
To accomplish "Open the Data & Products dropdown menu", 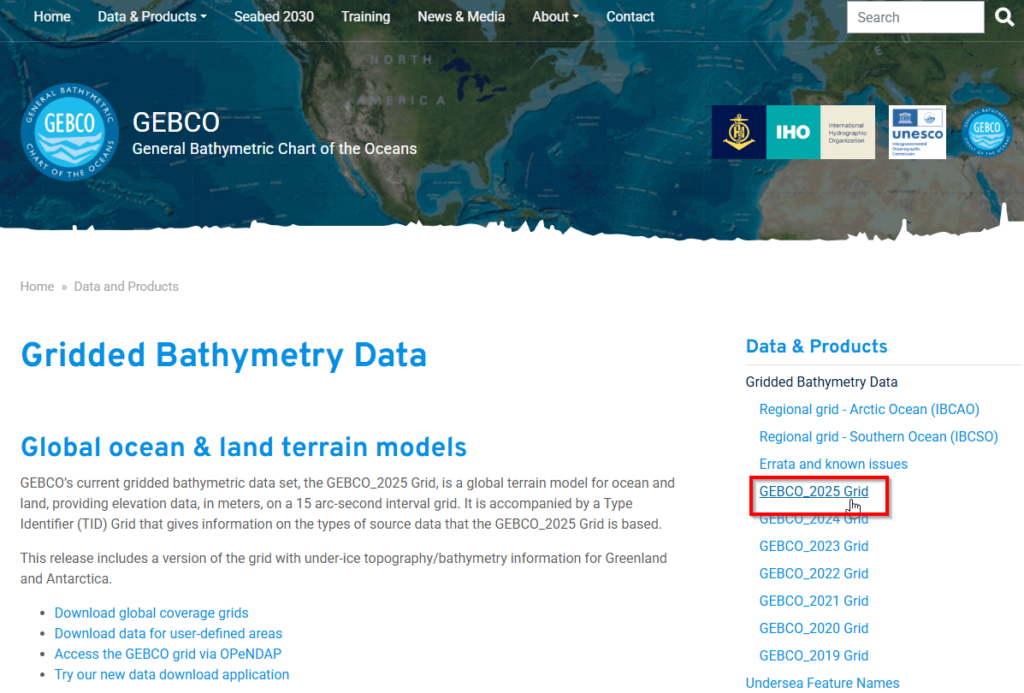I will point(150,16).
